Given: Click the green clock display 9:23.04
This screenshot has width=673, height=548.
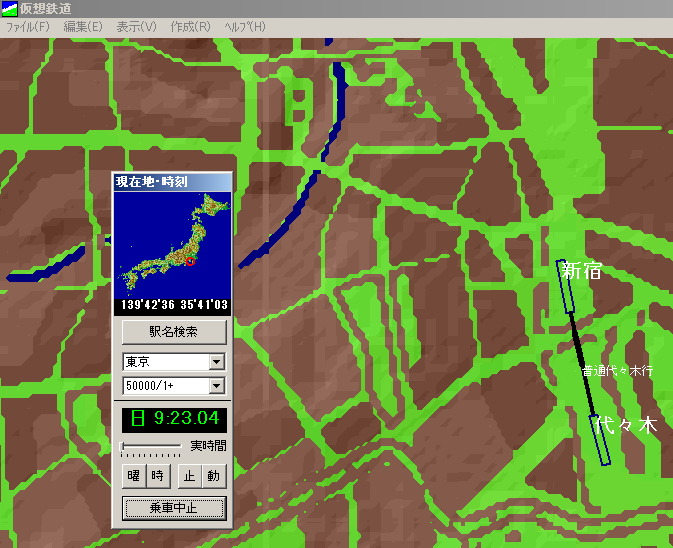Looking at the screenshot, I should click(x=174, y=419).
